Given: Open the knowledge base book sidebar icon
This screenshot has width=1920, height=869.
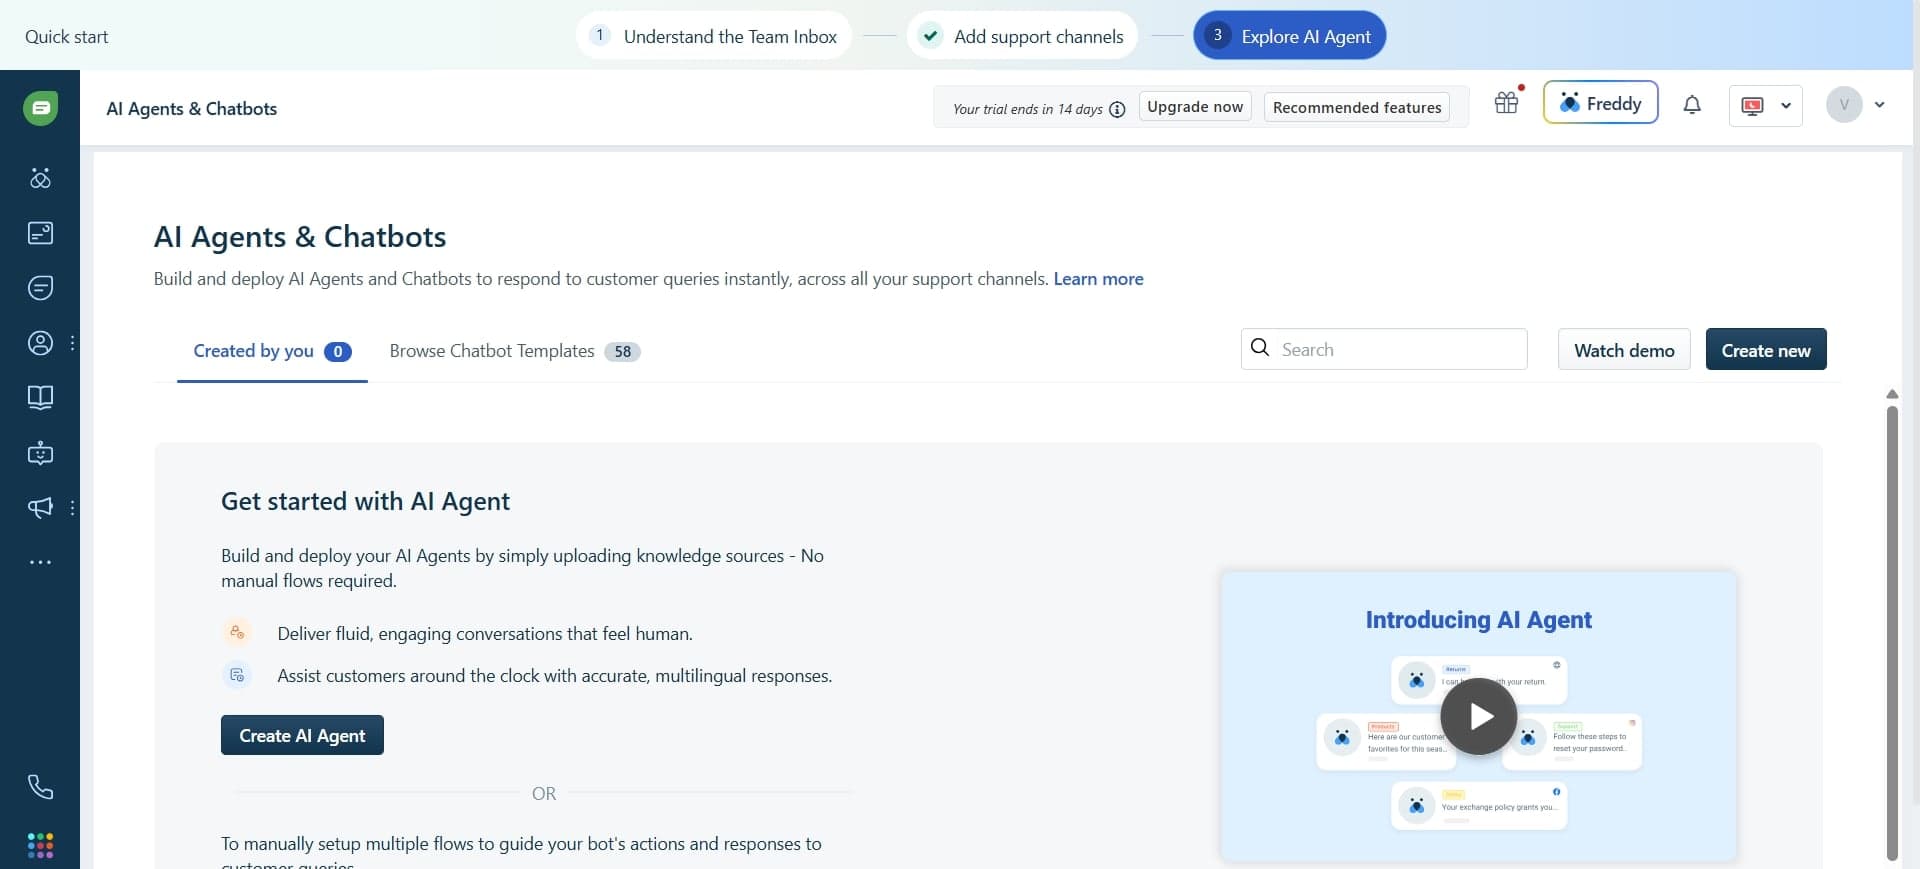Looking at the screenshot, I should coord(40,398).
